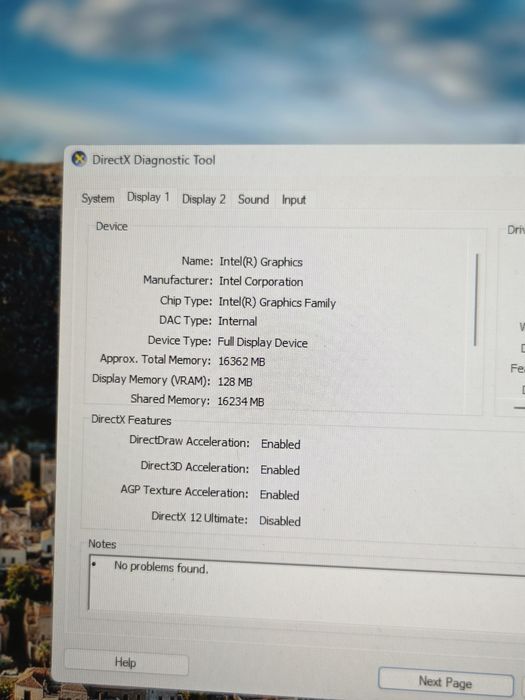This screenshot has width=525, height=700.
Task: Click the '128 MB' VRAM value
Action: coord(235,382)
